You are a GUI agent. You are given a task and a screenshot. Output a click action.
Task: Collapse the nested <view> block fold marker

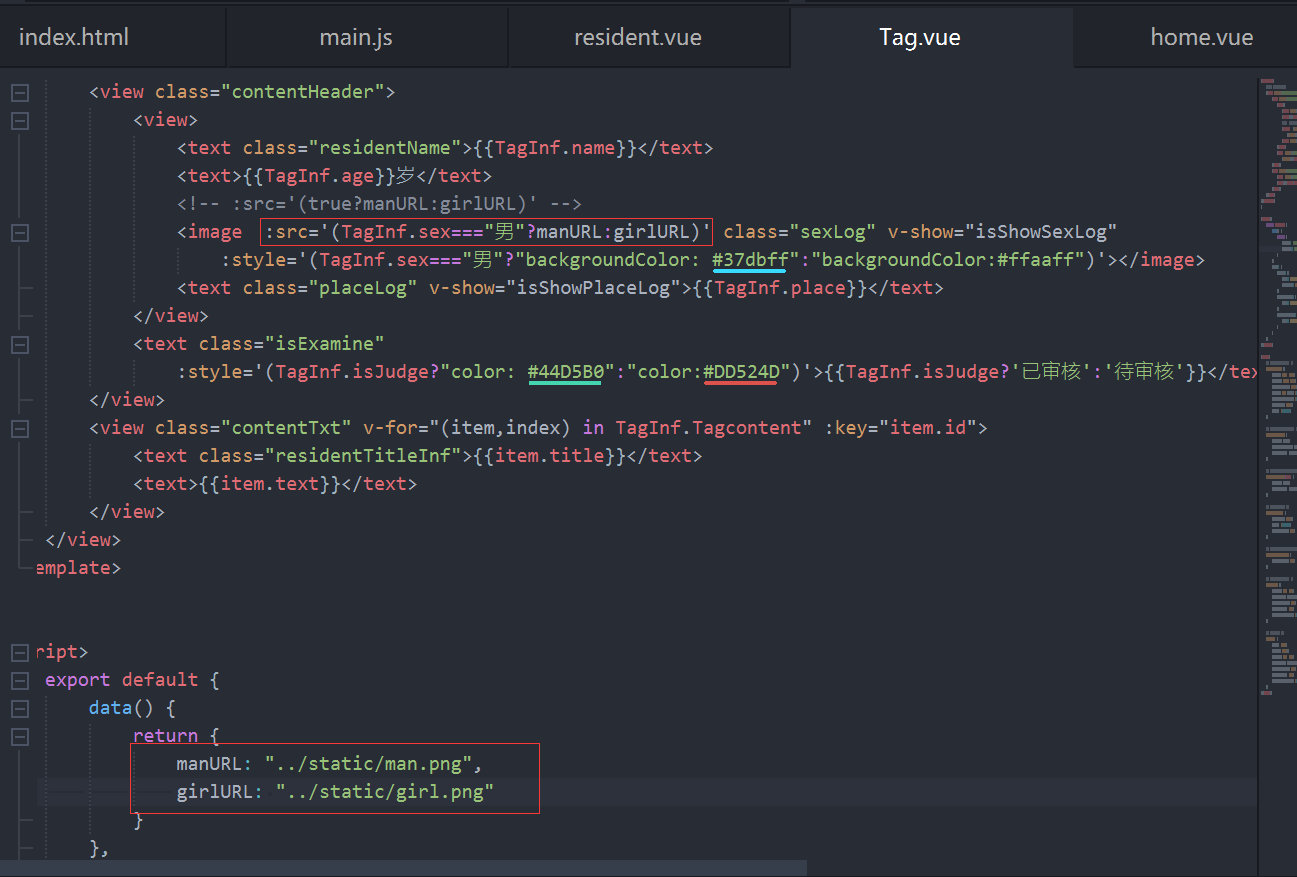[20, 121]
